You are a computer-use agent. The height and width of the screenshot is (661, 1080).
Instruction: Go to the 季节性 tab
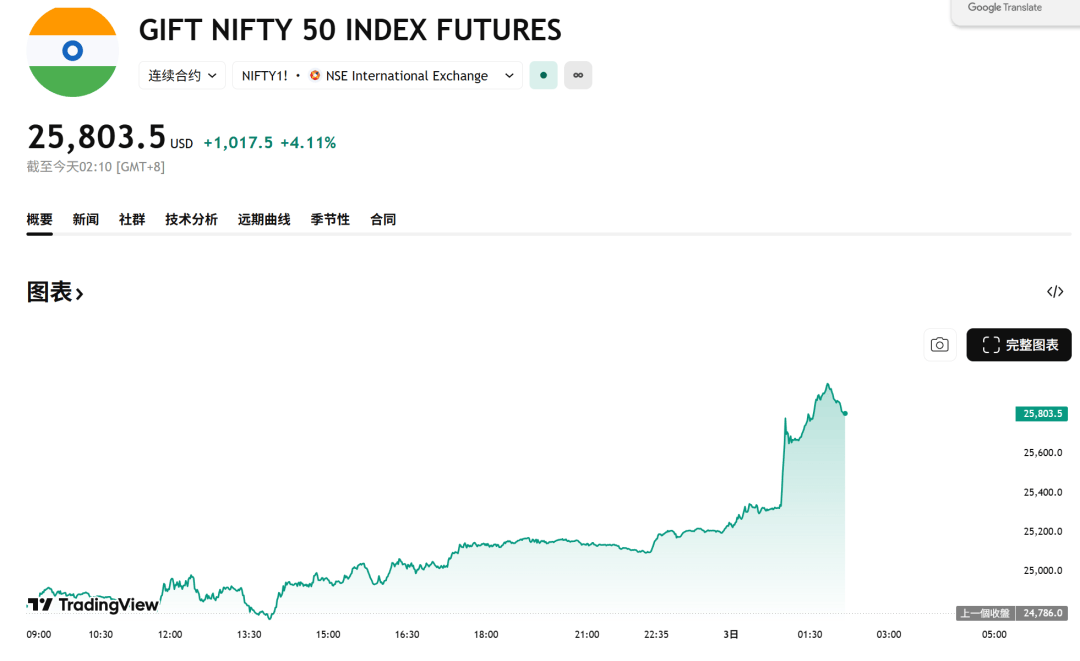click(330, 219)
